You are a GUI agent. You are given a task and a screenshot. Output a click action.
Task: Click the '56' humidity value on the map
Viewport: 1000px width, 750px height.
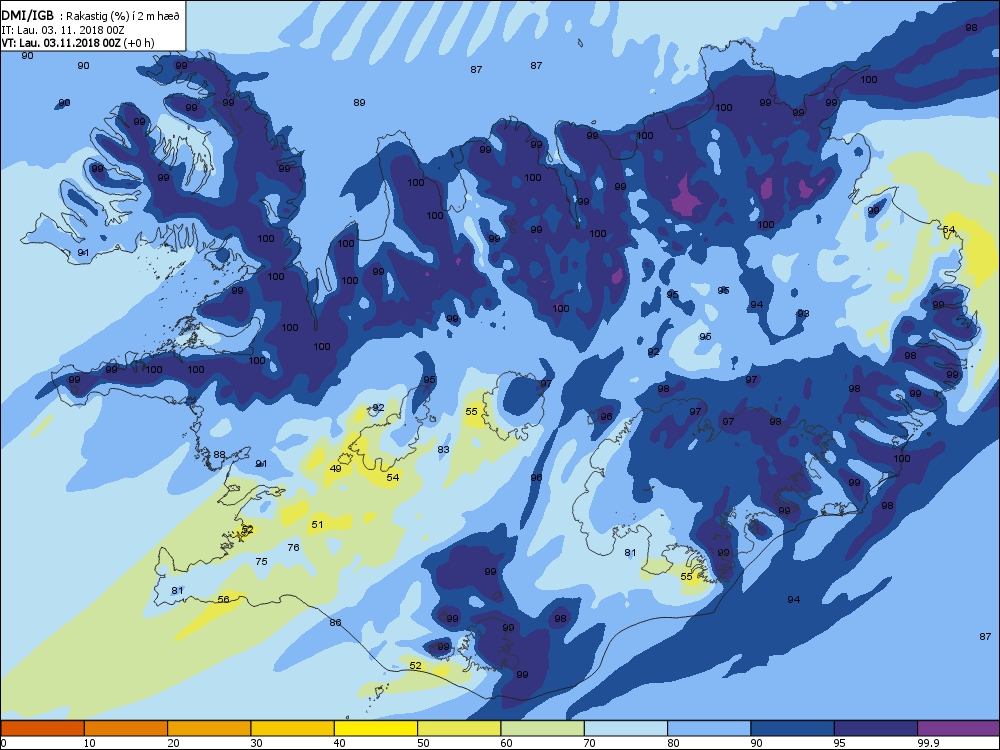pos(223,599)
